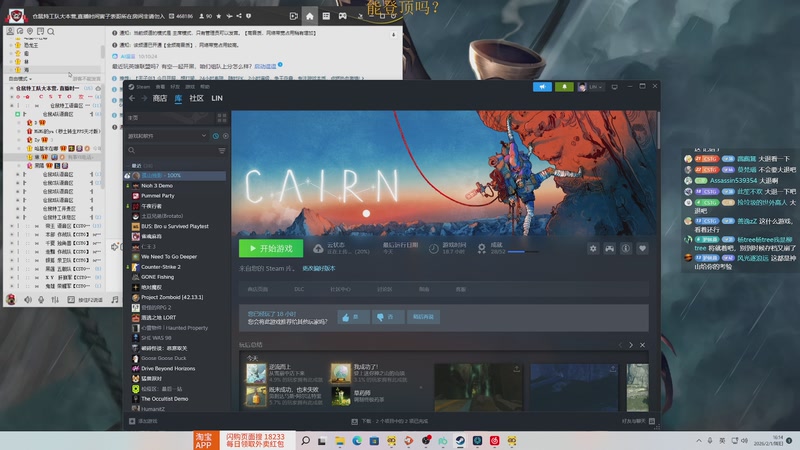
Task: Click the library search magnifier field
Action: 132,151
